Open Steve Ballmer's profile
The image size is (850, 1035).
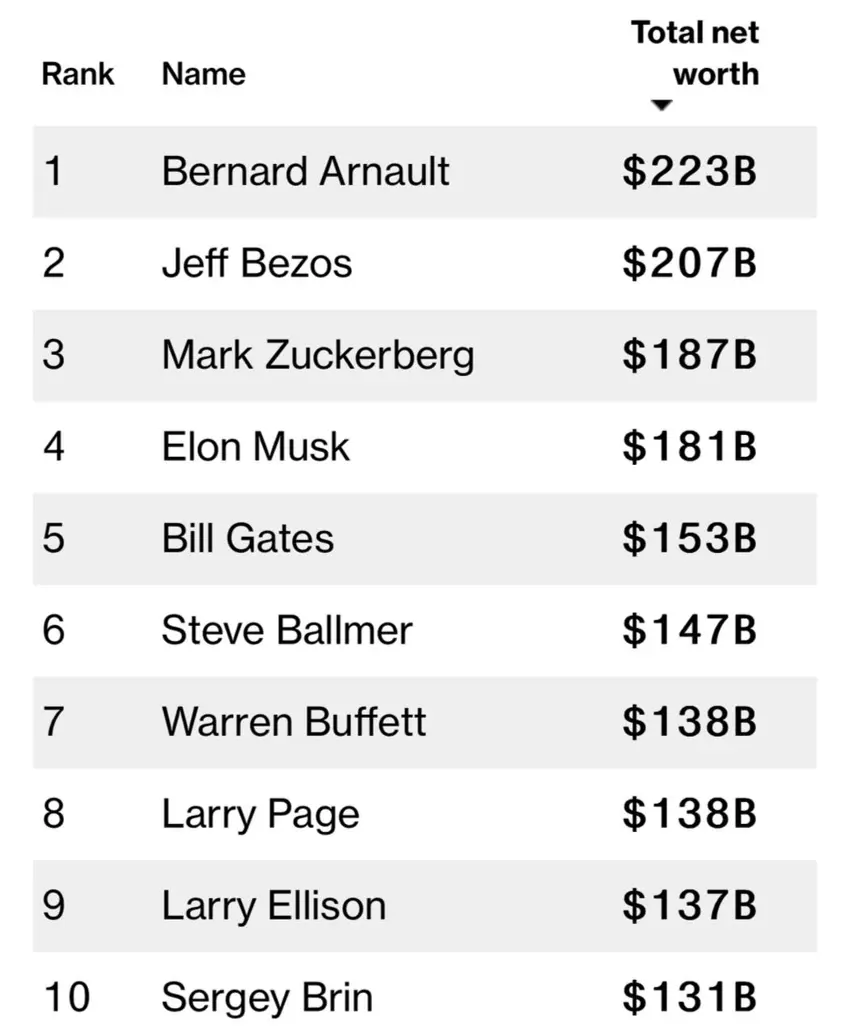(287, 631)
